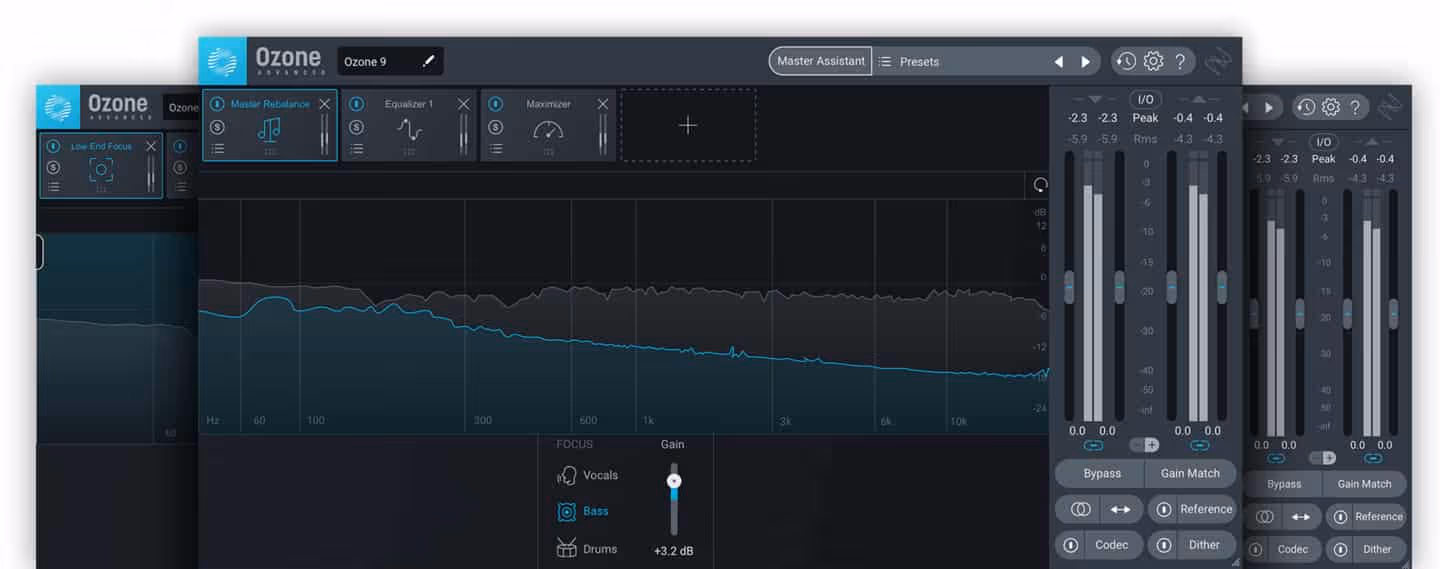
Task: Open settings gear in the right background window
Action: [x=1330, y=107]
